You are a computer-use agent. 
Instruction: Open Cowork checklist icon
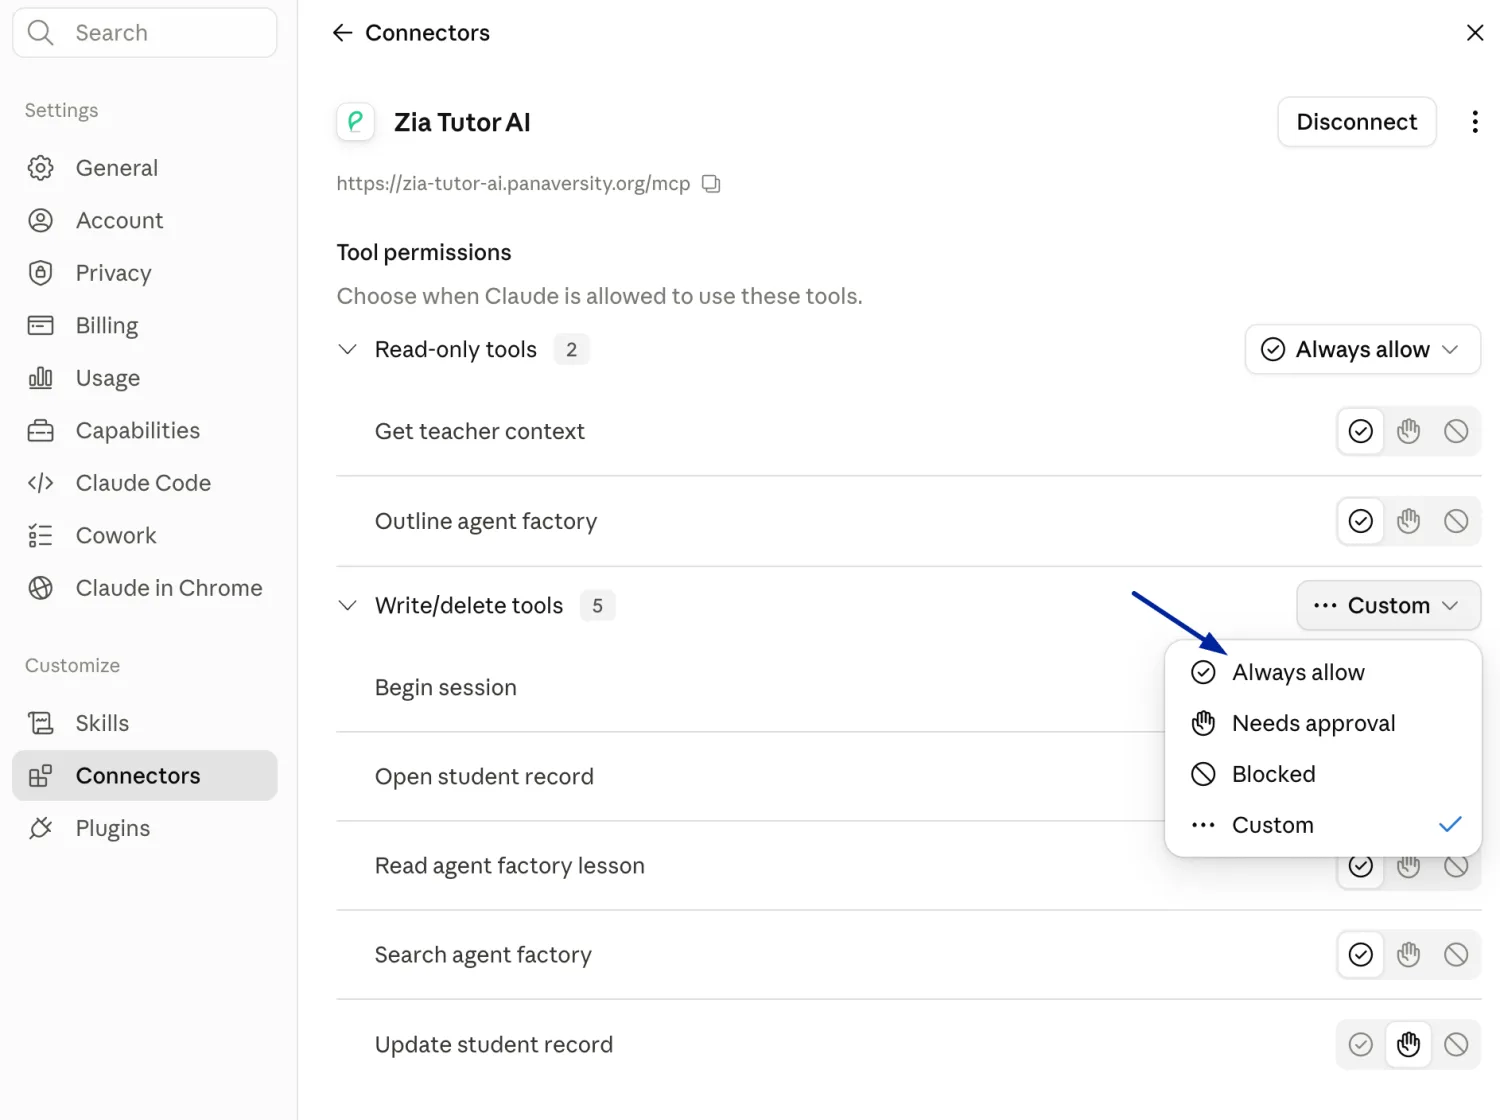[x=41, y=536]
